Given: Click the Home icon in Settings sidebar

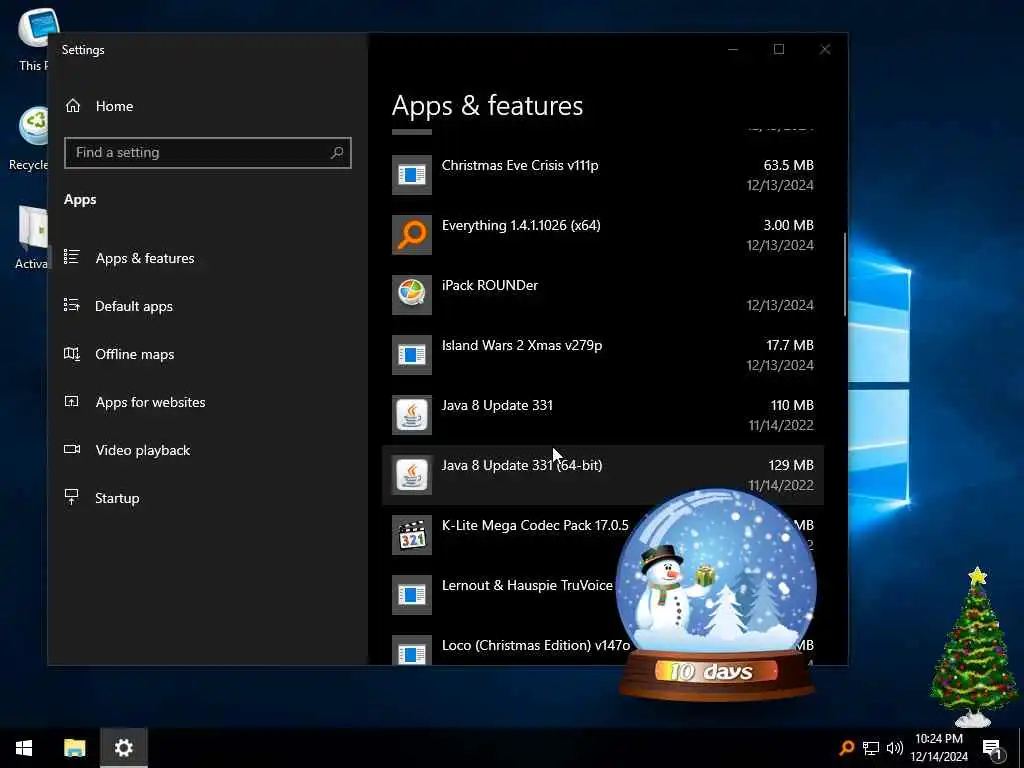Looking at the screenshot, I should [72, 106].
